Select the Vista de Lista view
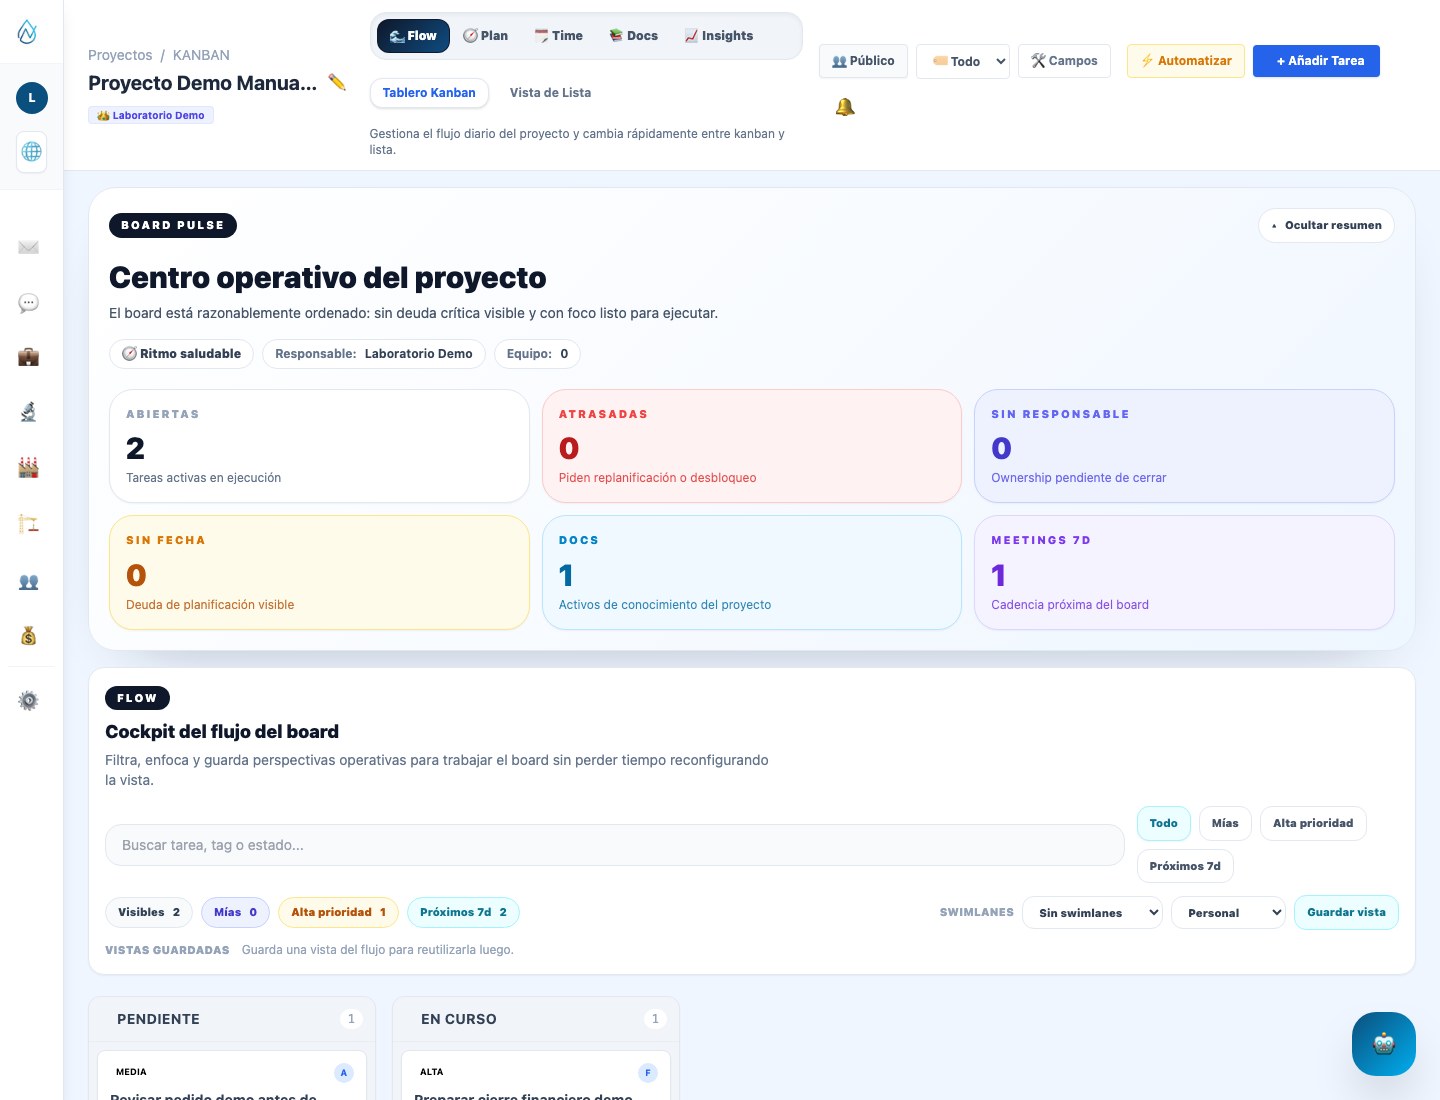 pyautogui.click(x=550, y=93)
